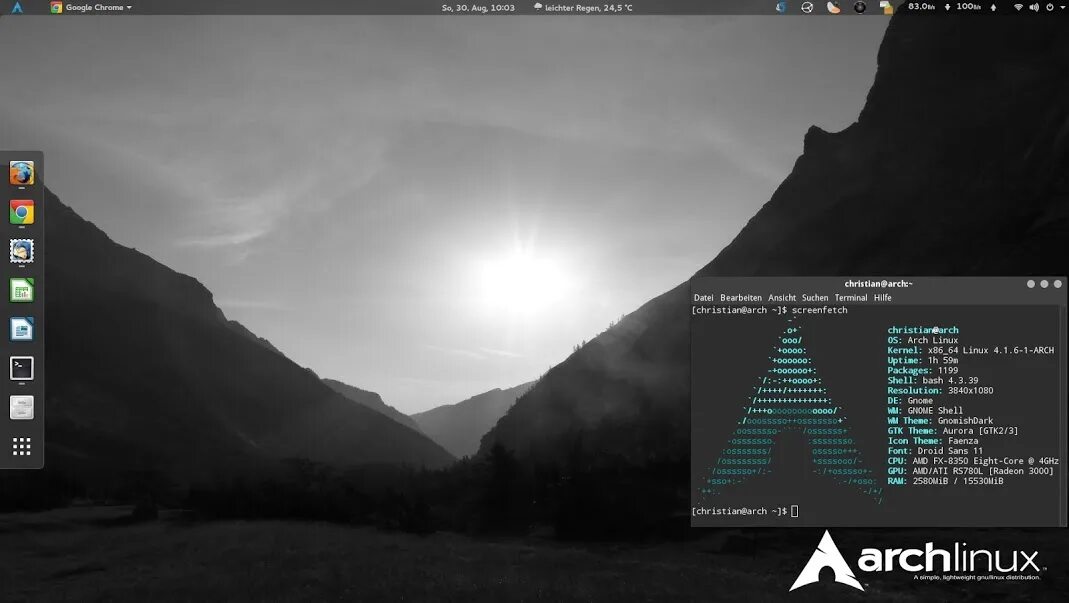Viewport: 1069px width, 603px height.
Task: Open the Ansicht menu in terminal
Action: click(x=782, y=297)
